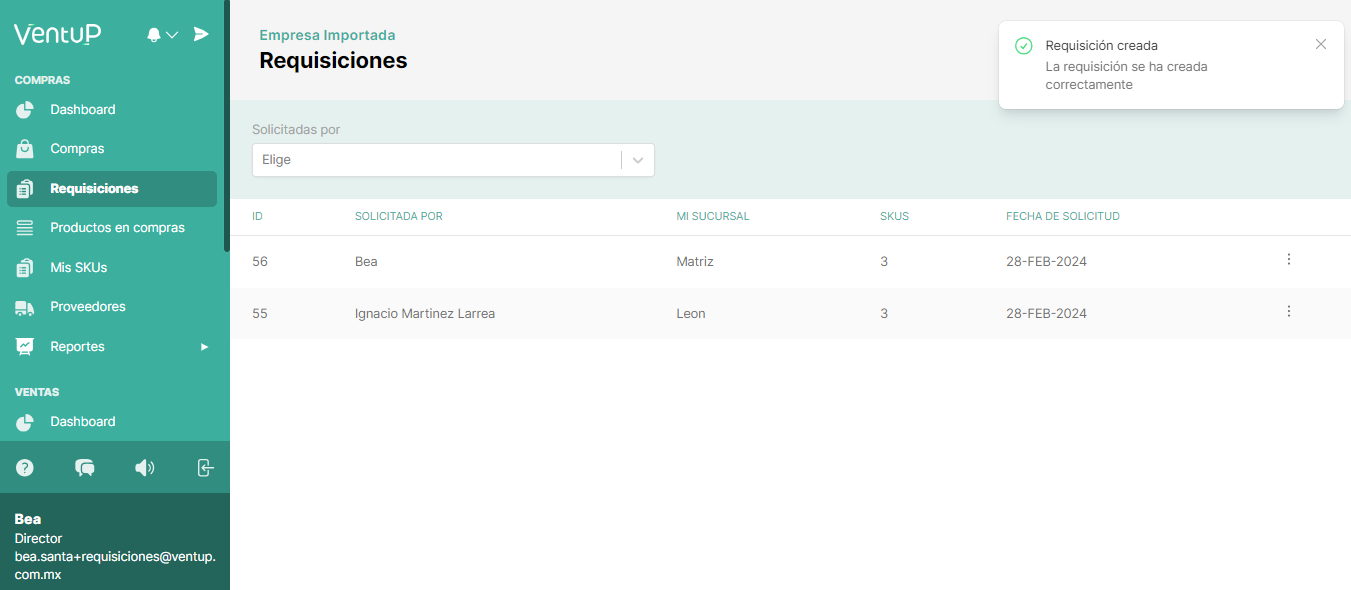Open three-dot menu for requisition 56
1351x590 pixels.
(x=1288, y=260)
